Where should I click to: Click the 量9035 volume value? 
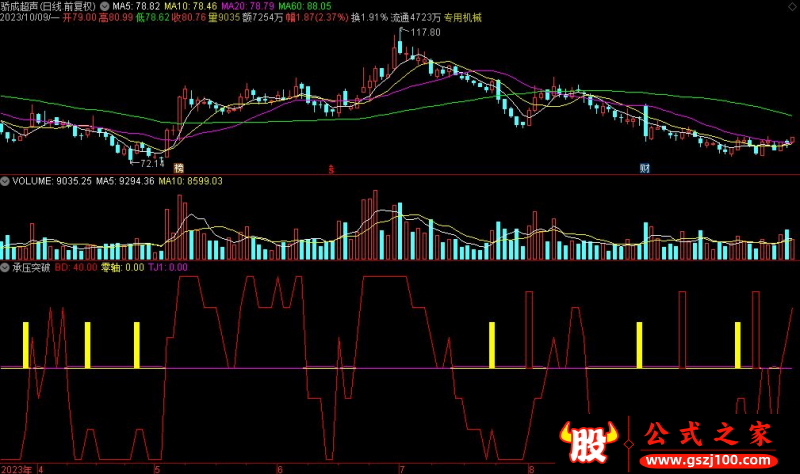point(224,17)
